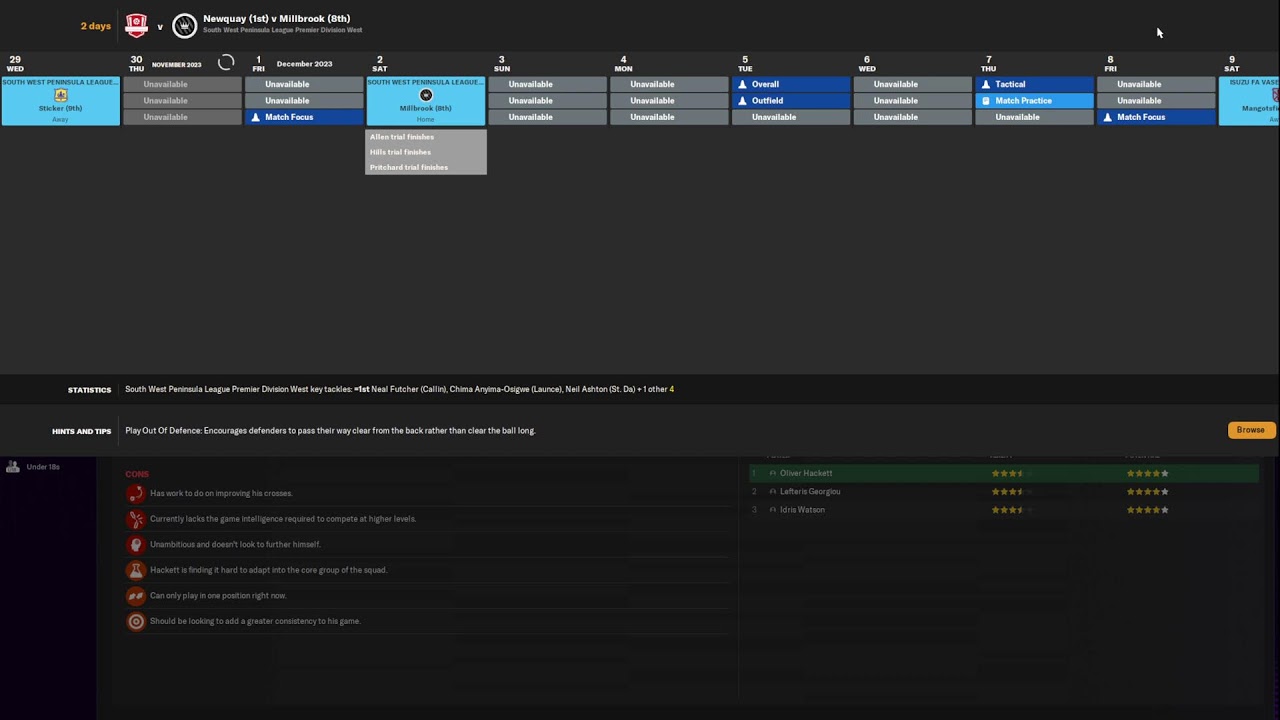
Task: Open Lefteris Georgiou player row
Action: pyautogui.click(x=1004, y=492)
